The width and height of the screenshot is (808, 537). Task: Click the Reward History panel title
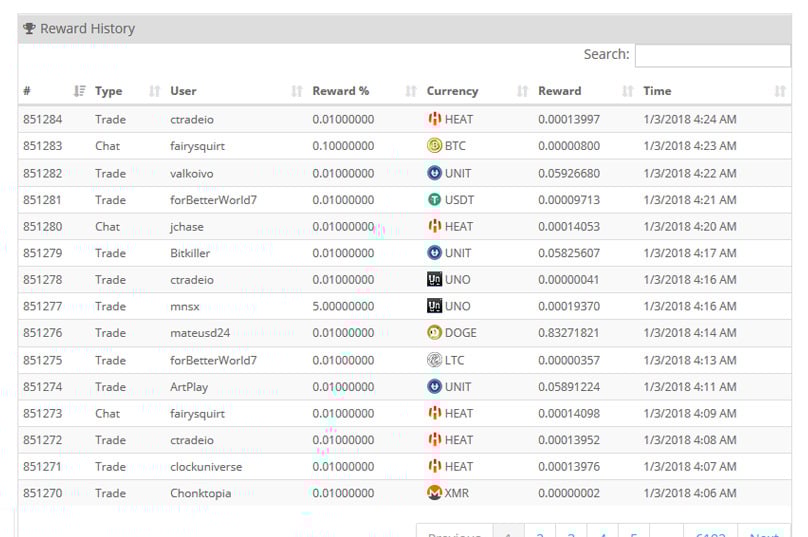[x=88, y=28]
